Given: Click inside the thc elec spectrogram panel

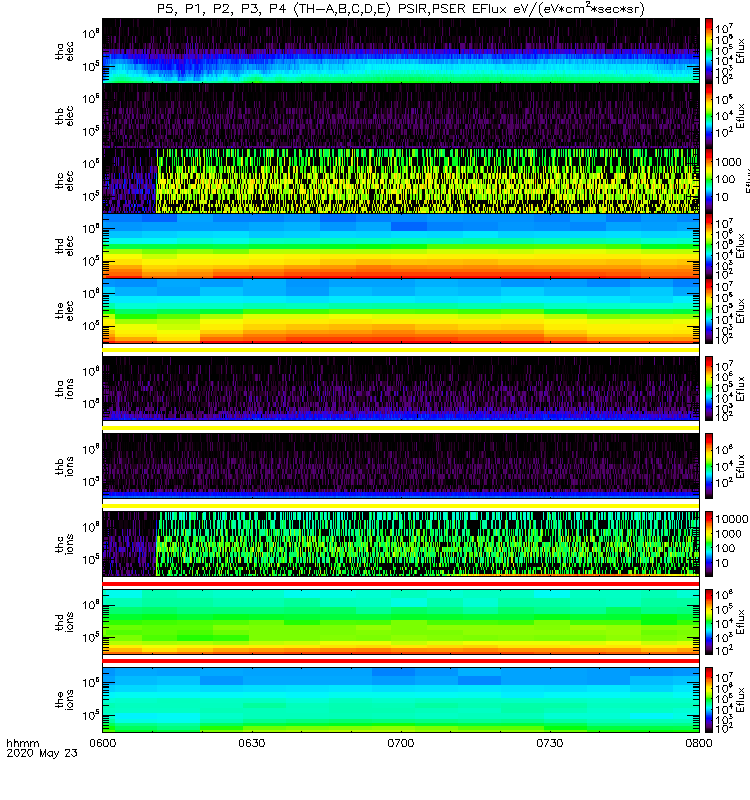Looking at the screenshot, I should (401, 180).
